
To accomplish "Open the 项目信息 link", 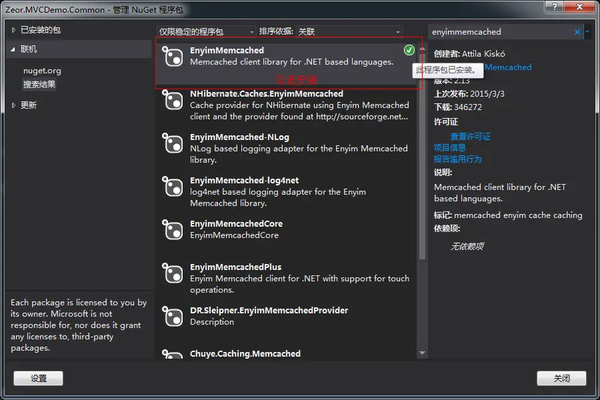I will [450, 148].
